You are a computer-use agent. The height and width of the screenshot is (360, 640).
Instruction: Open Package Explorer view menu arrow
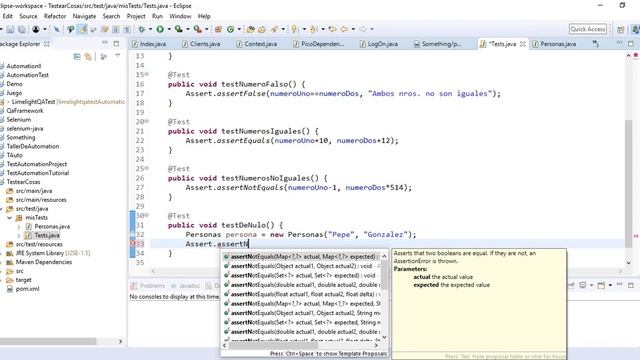point(118,56)
